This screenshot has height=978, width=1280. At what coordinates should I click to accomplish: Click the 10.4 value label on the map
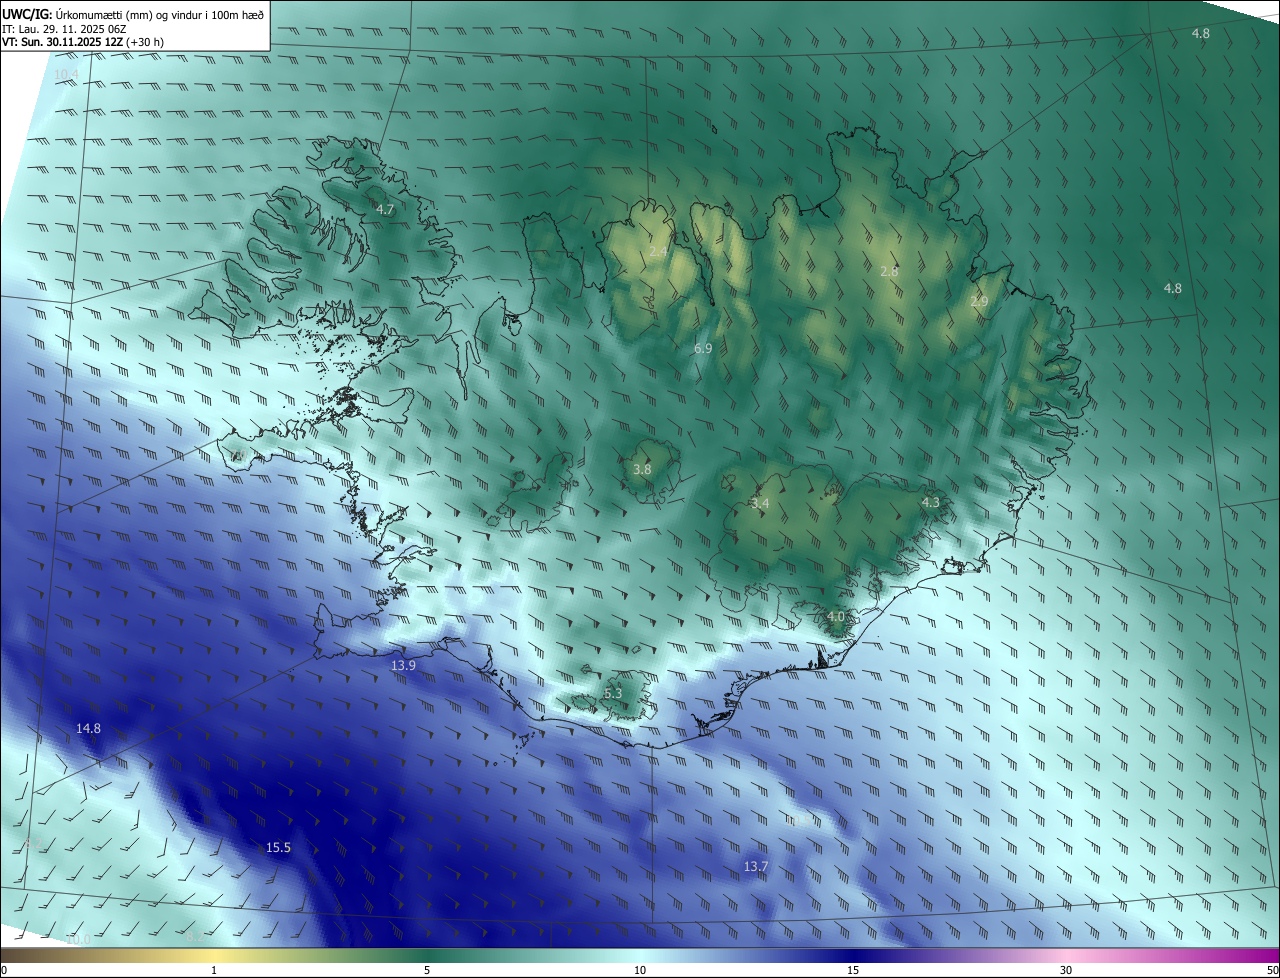click(66, 75)
